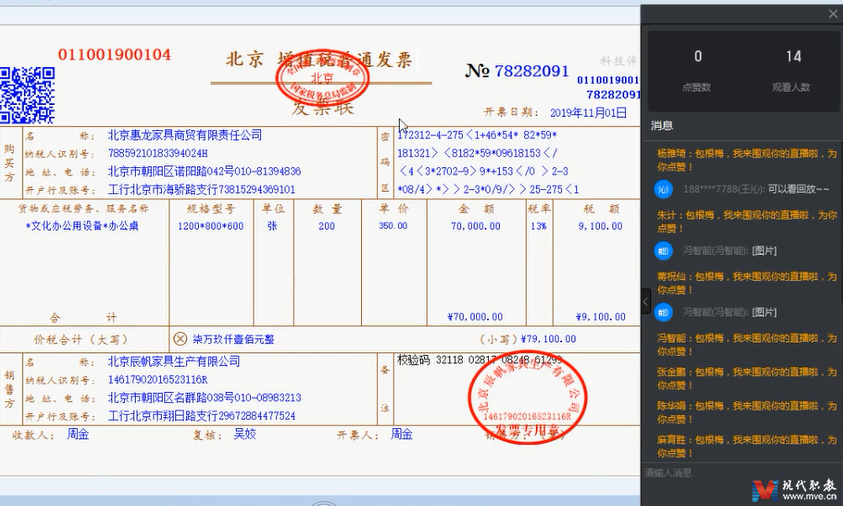Click buyer tax ID 78859210183394024H
843x506 pixels.
click(x=158, y=153)
